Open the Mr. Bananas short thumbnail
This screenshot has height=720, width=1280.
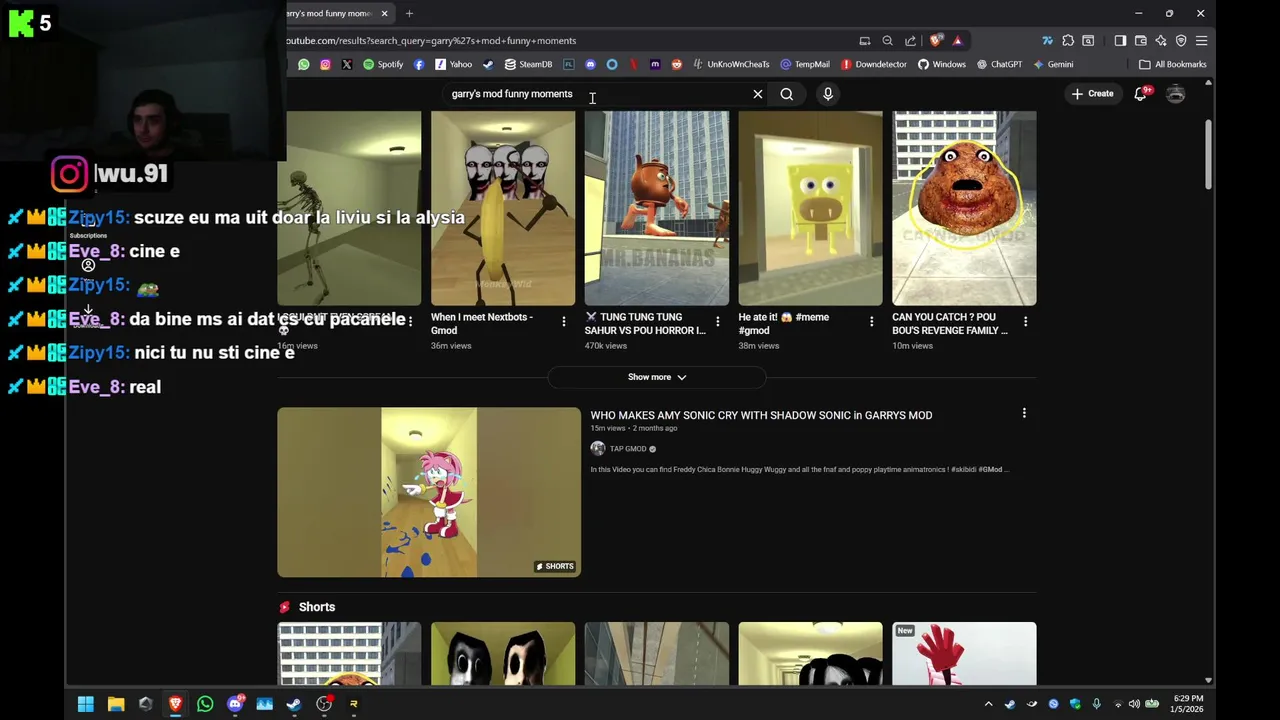pyautogui.click(x=657, y=208)
